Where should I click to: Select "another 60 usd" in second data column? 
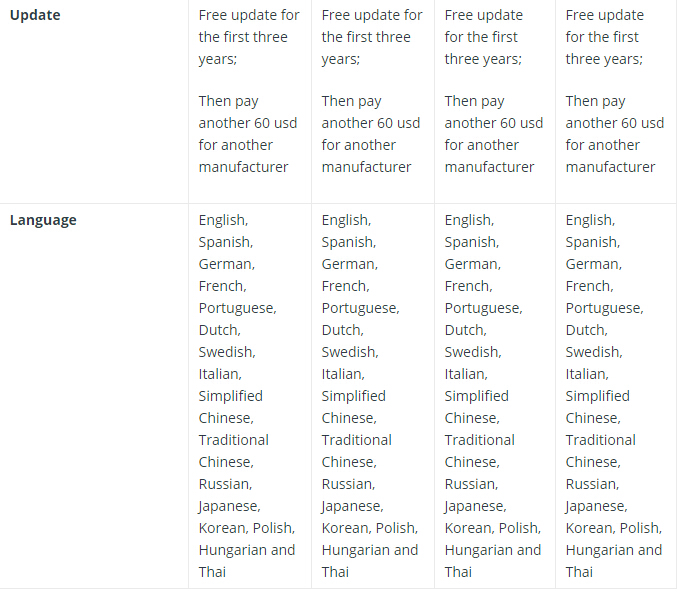point(371,123)
